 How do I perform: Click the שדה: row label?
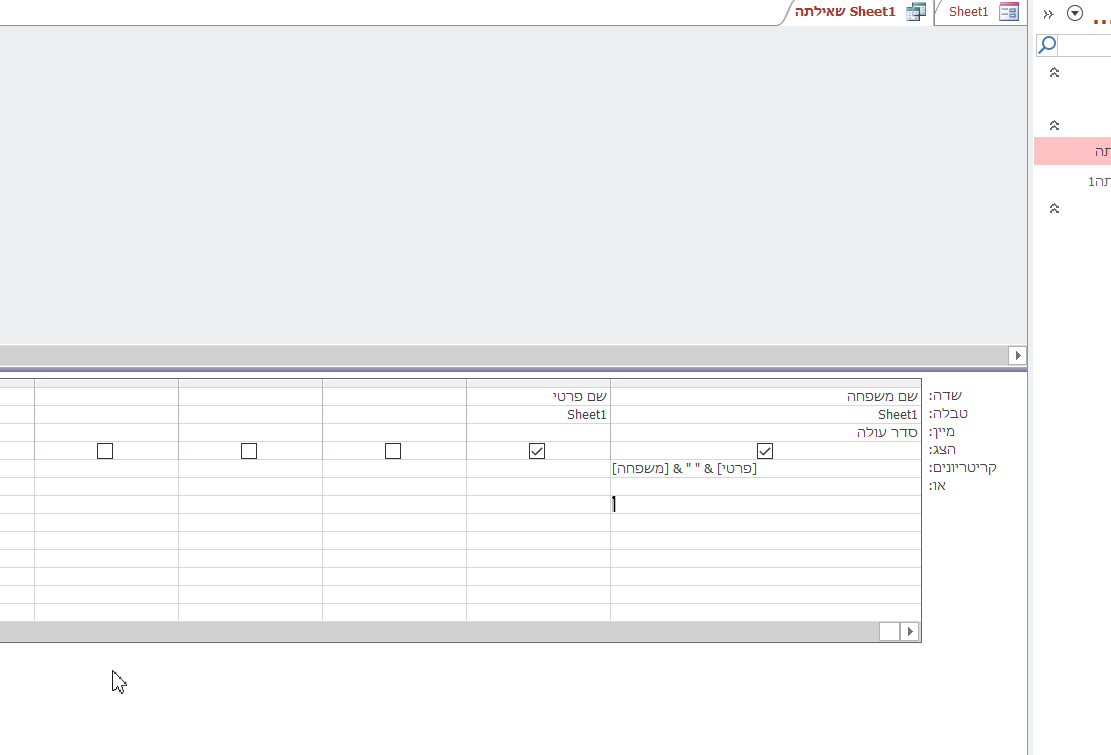click(x=945, y=396)
